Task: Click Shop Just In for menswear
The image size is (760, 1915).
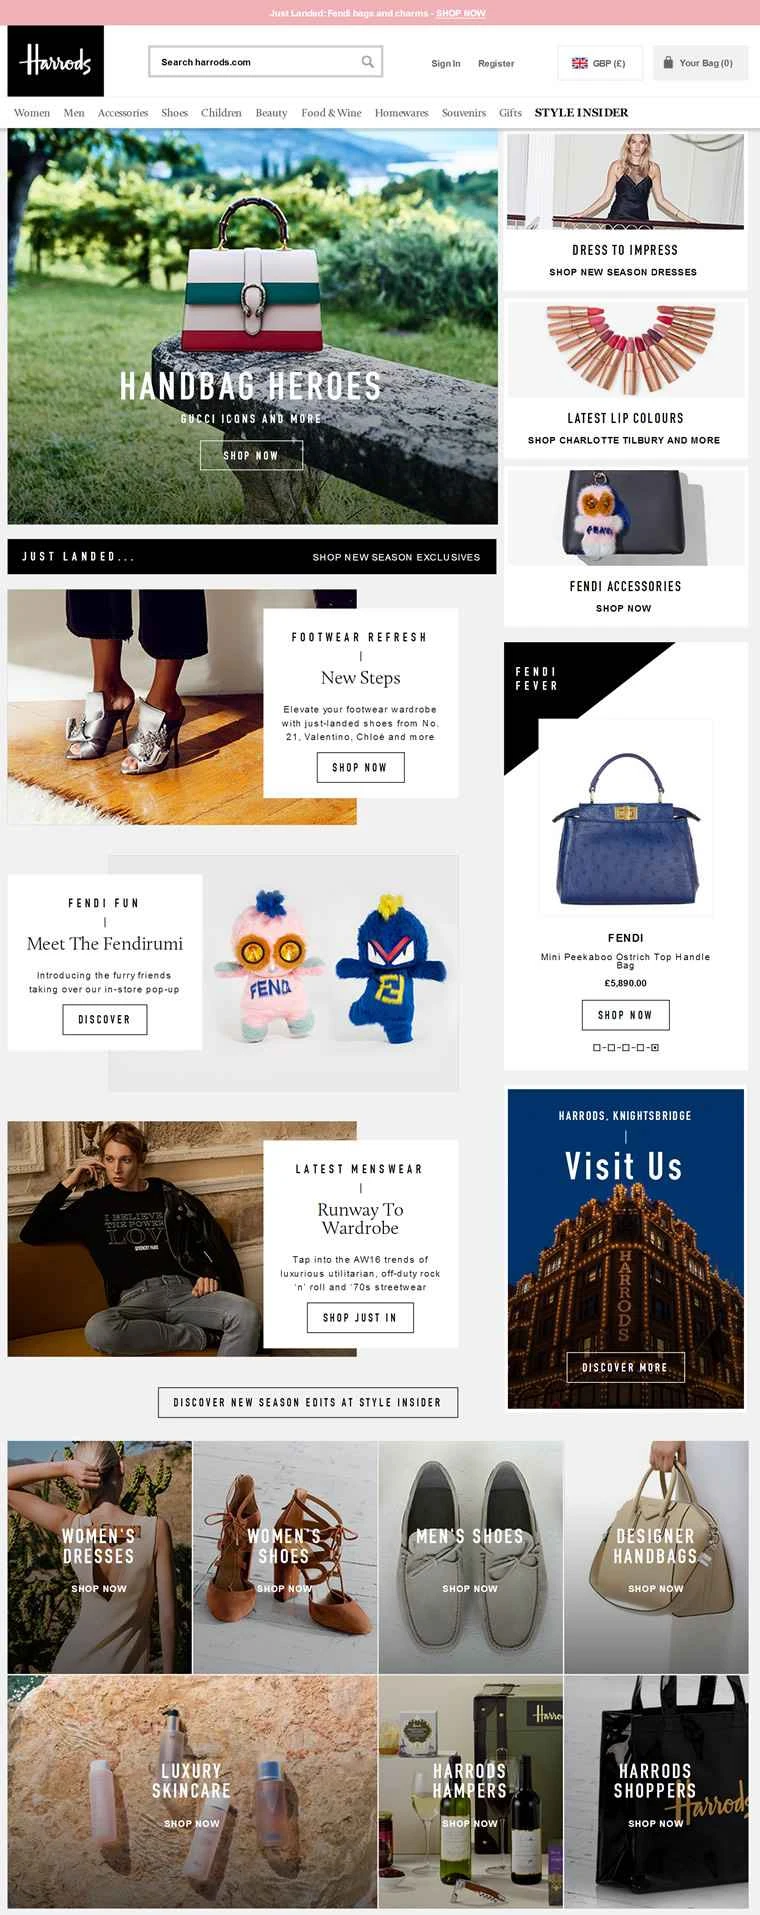Action: point(360,1318)
